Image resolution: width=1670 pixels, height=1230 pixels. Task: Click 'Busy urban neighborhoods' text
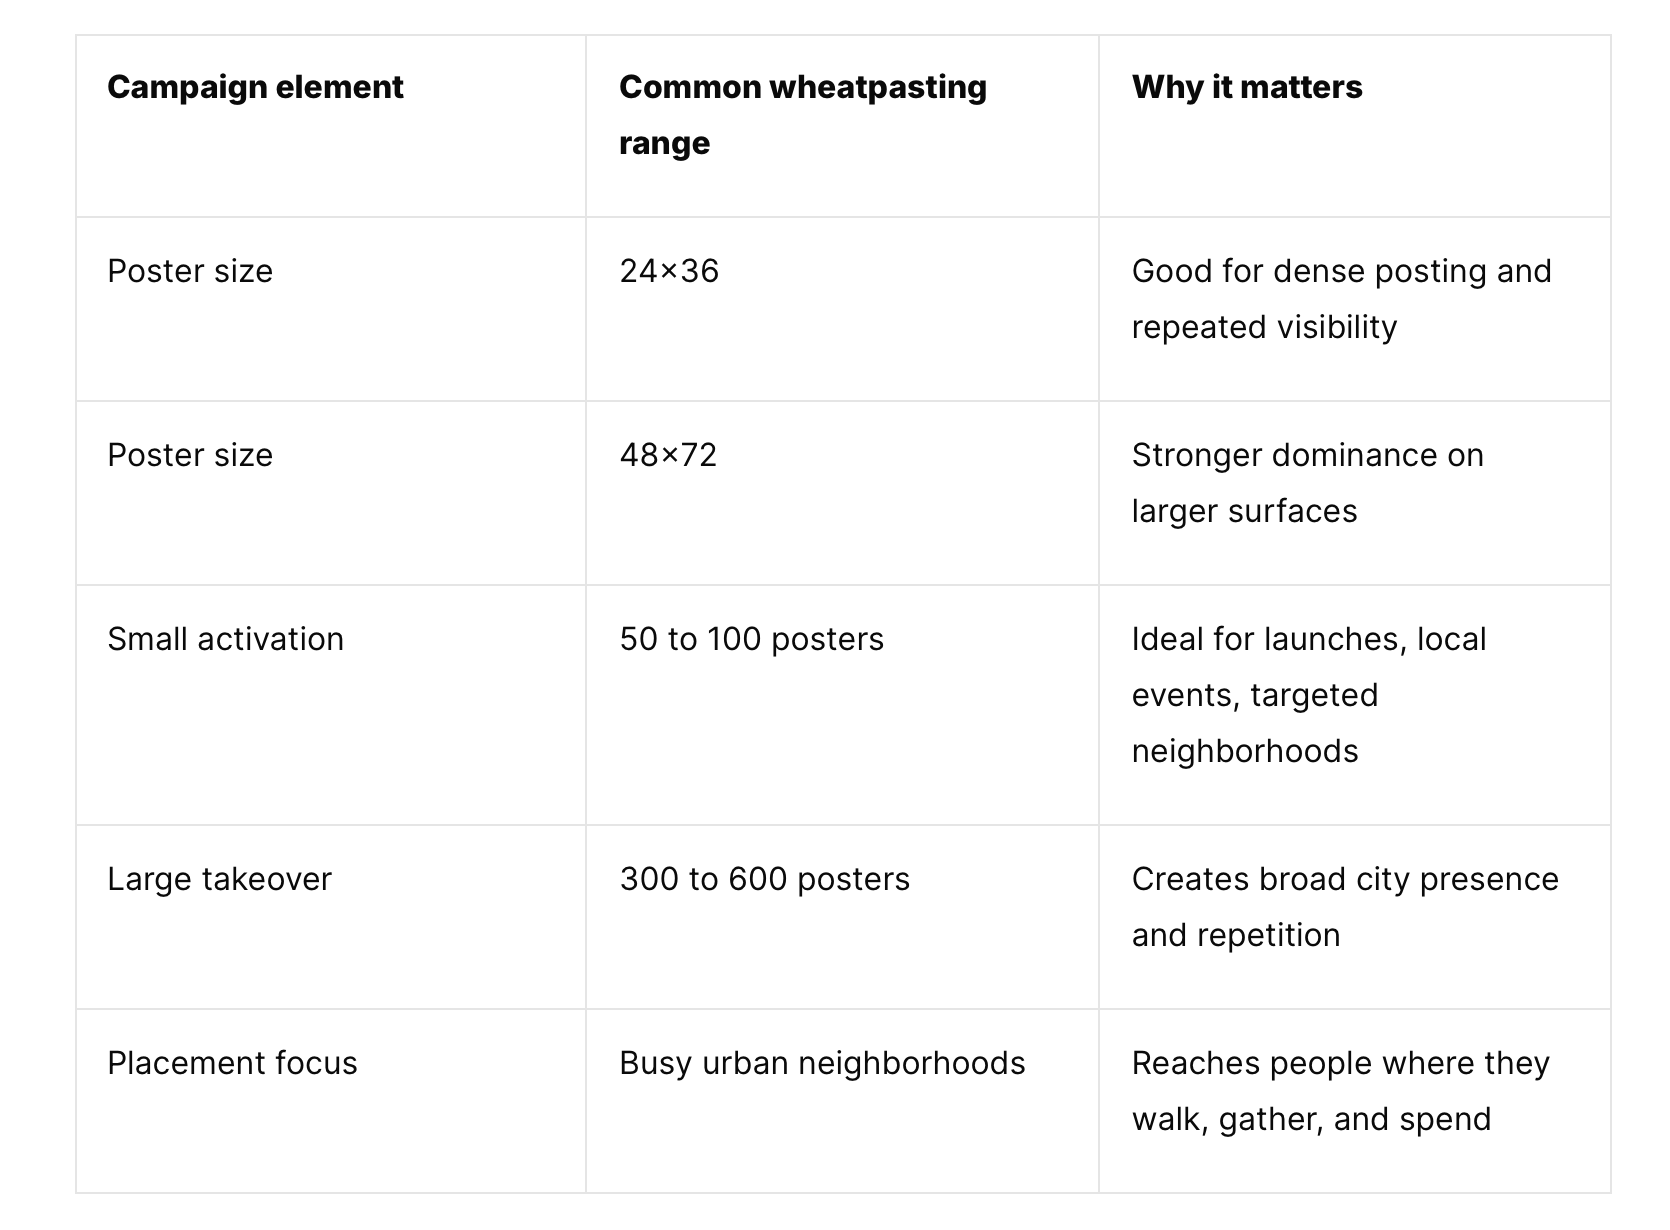(x=822, y=1063)
